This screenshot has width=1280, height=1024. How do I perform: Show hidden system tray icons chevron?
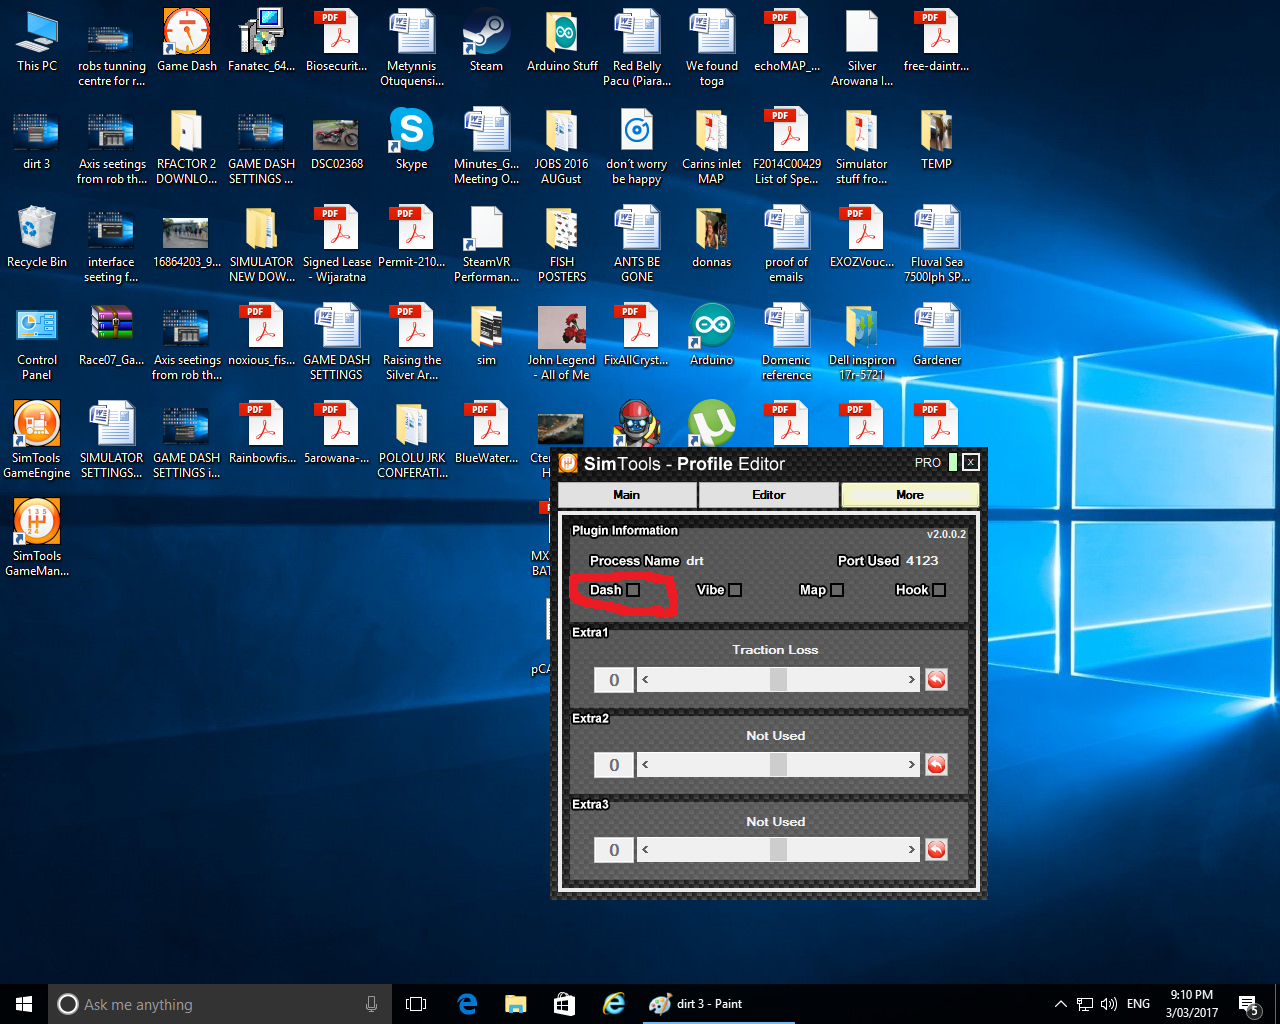1060,1004
